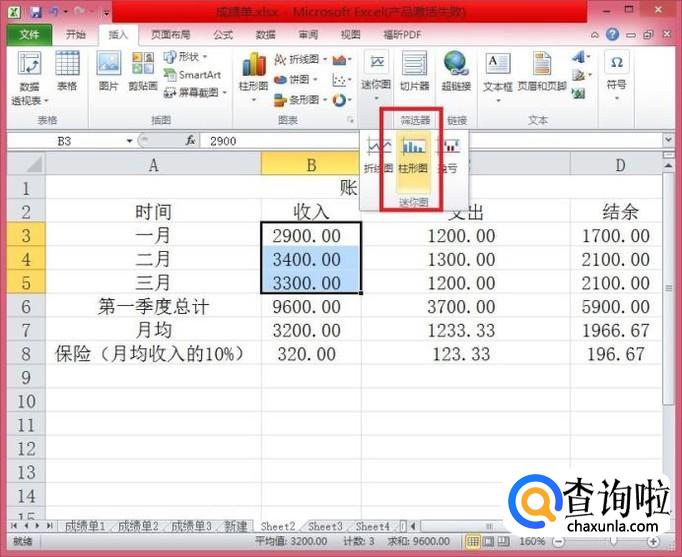This screenshot has width=682, height=557.
Task: Switch to the Page Layout tab
Action: pyautogui.click(x=170, y=35)
